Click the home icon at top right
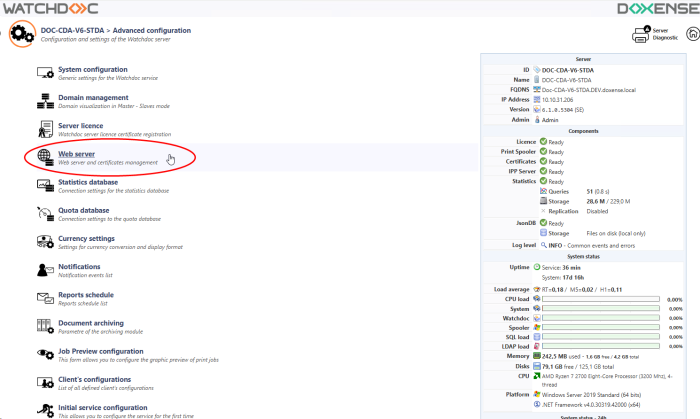 tap(694, 35)
